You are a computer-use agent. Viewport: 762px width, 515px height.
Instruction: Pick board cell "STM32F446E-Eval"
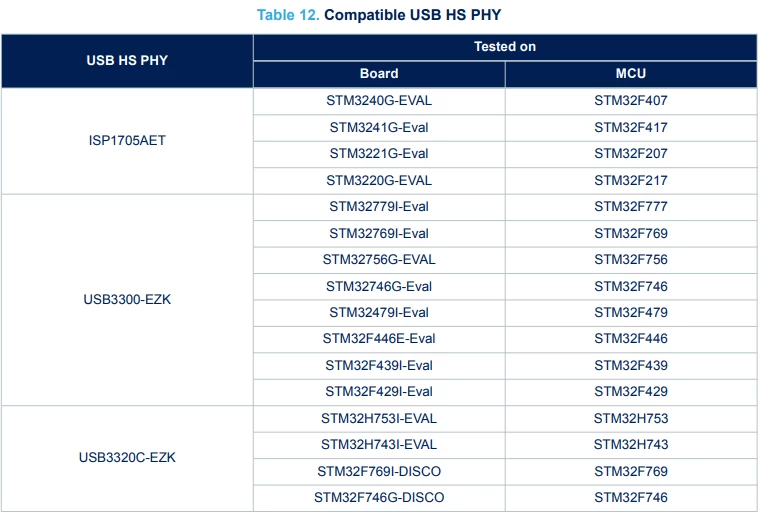pos(379,339)
